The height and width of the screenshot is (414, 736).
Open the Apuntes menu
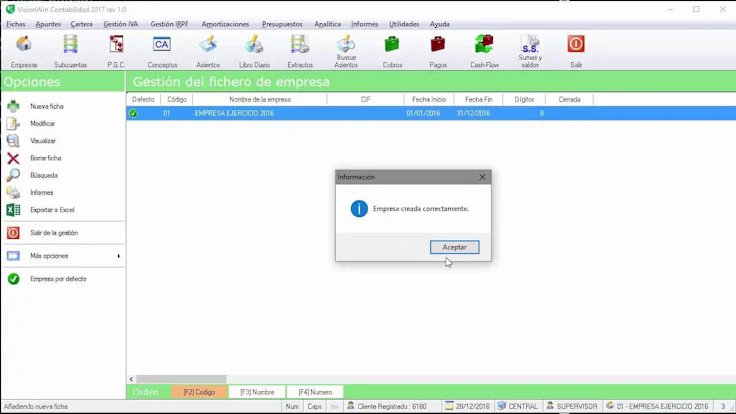[x=48, y=24]
